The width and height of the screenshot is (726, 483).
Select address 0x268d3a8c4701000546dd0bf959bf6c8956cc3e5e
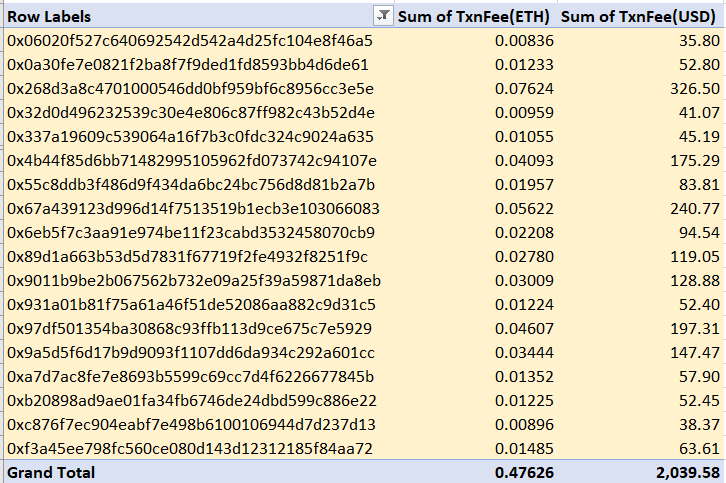tap(190, 88)
